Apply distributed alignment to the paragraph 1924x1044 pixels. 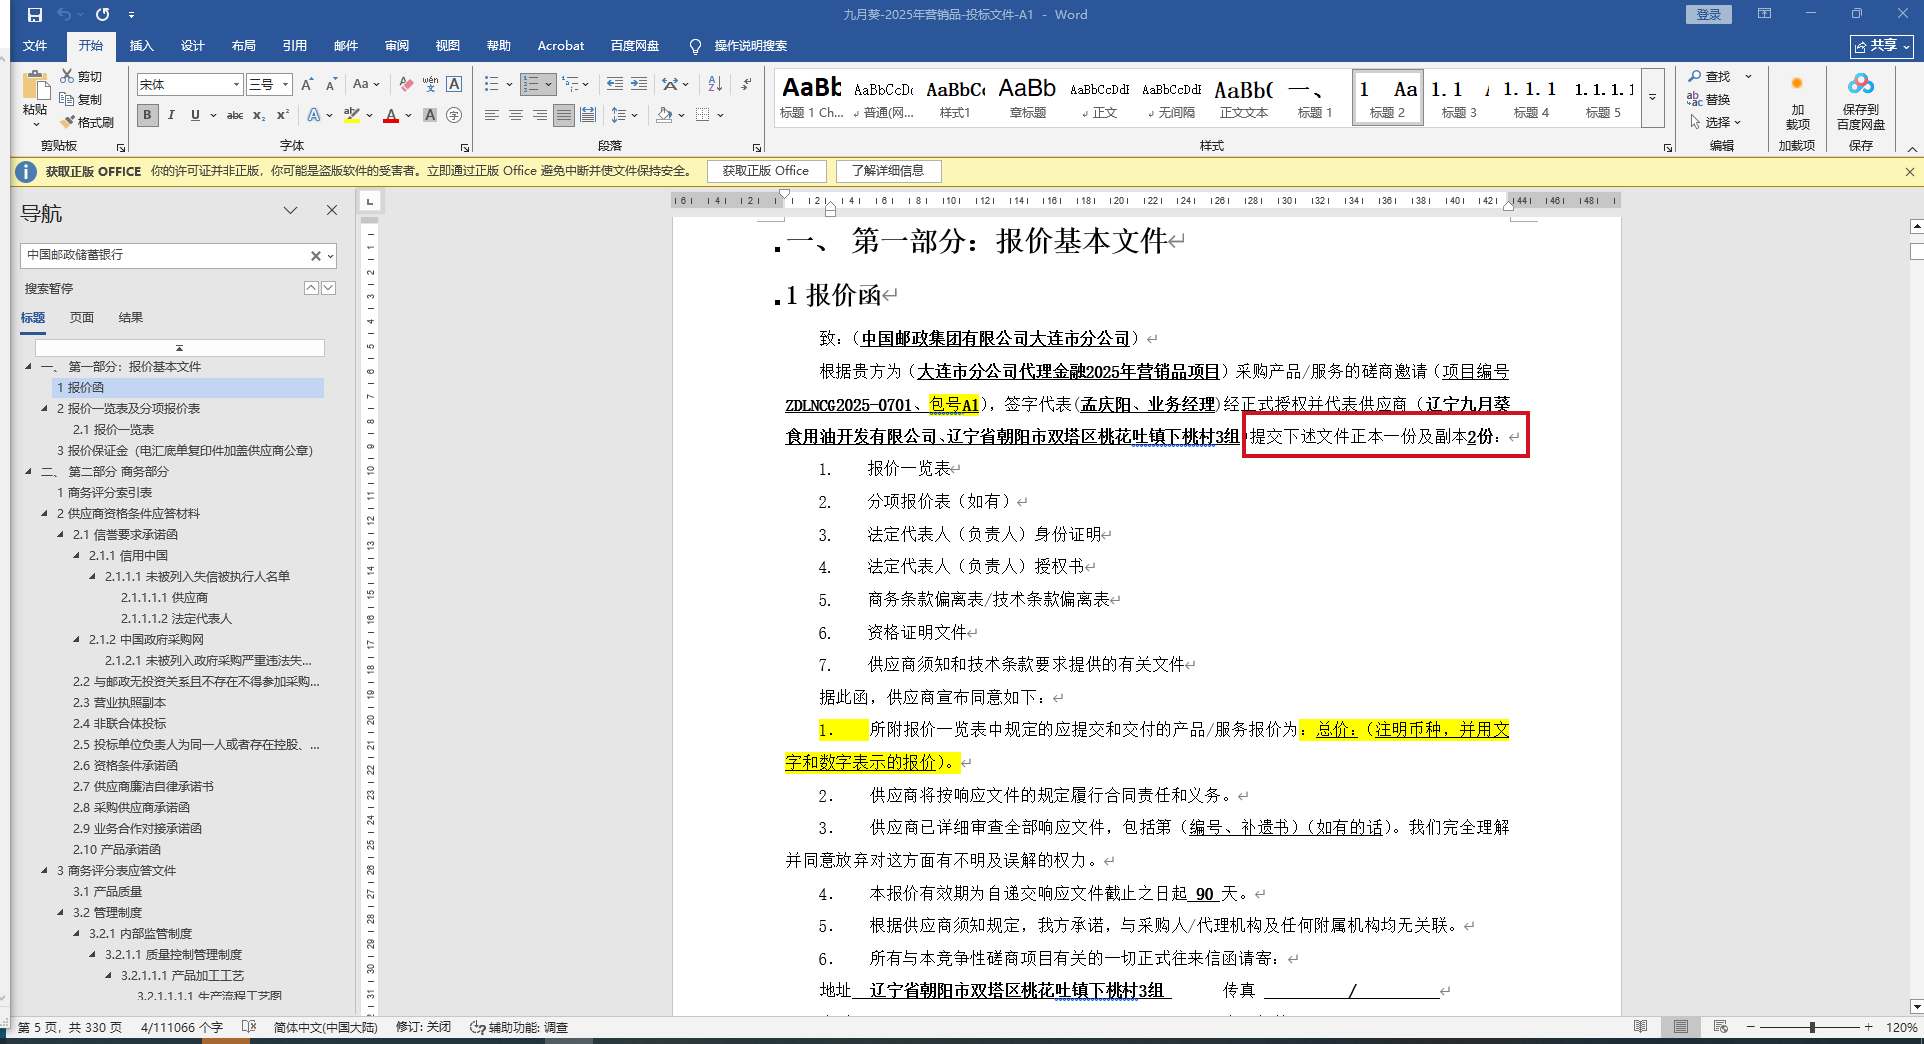pyautogui.click(x=588, y=115)
